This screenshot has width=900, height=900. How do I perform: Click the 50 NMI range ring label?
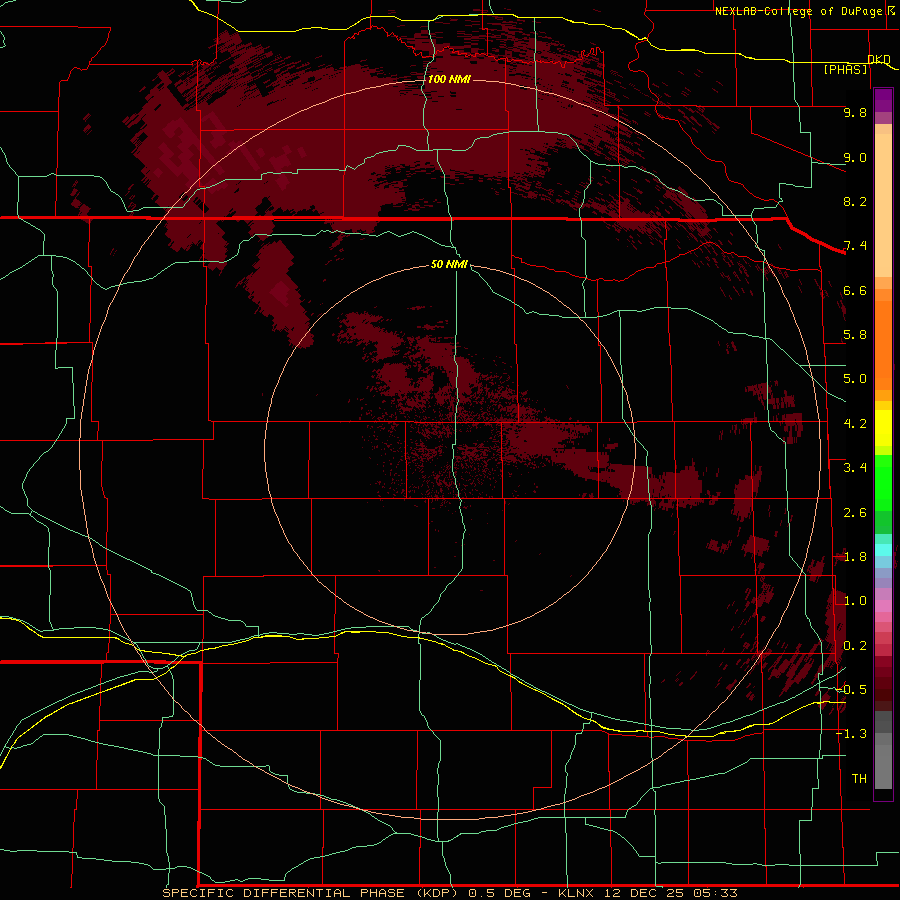449,264
